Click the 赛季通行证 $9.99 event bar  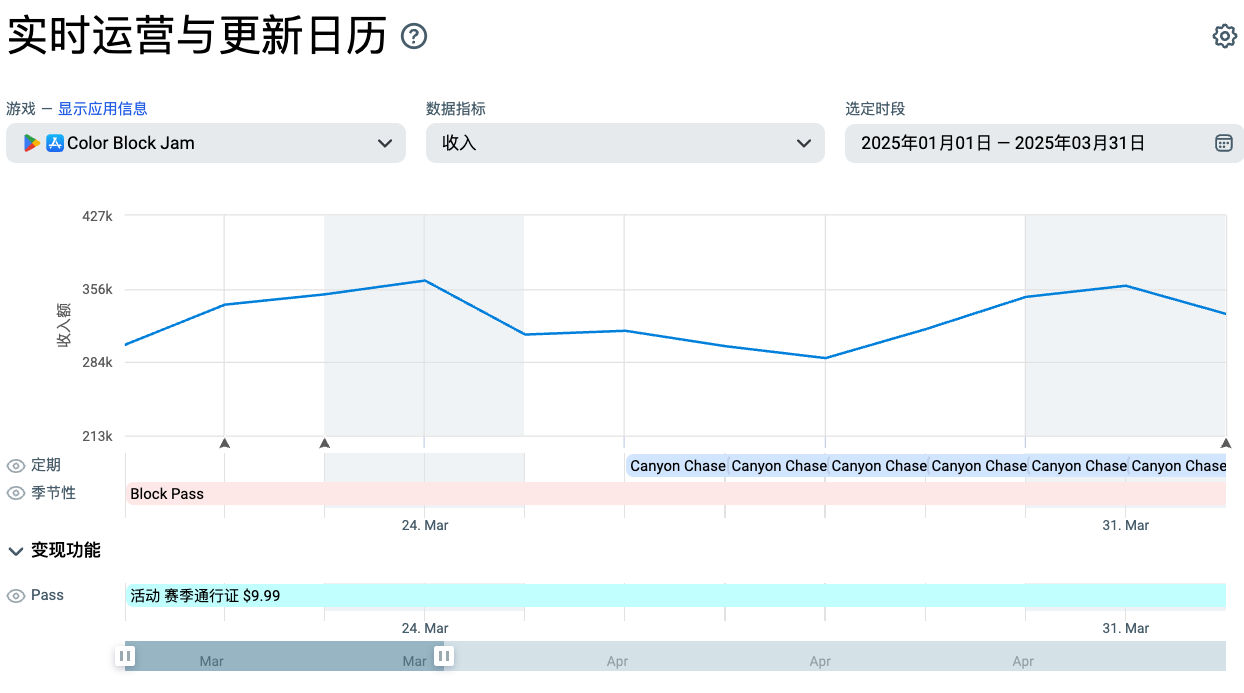click(676, 596)
